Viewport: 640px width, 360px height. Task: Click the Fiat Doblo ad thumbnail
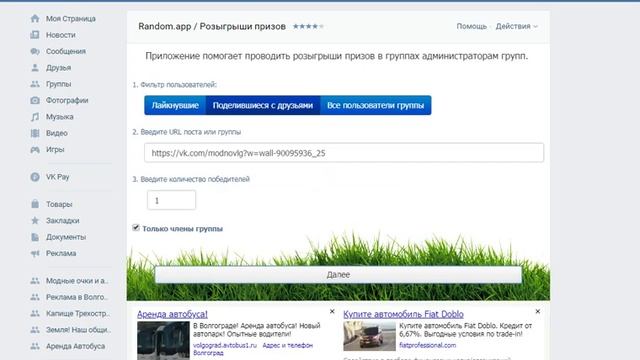[x=369, y=336]
